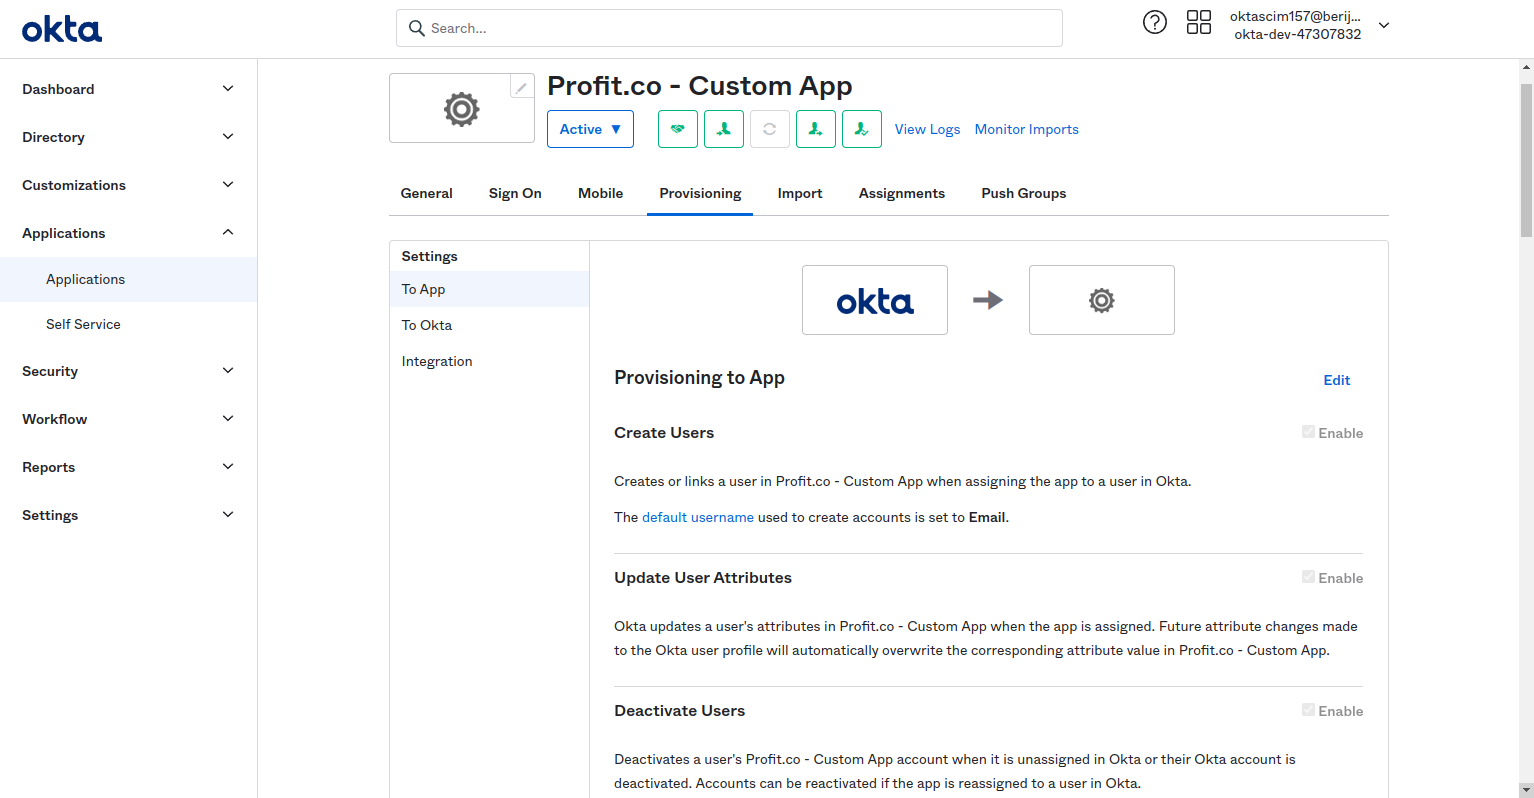Open the Active status dropdown

click(590, 128)
